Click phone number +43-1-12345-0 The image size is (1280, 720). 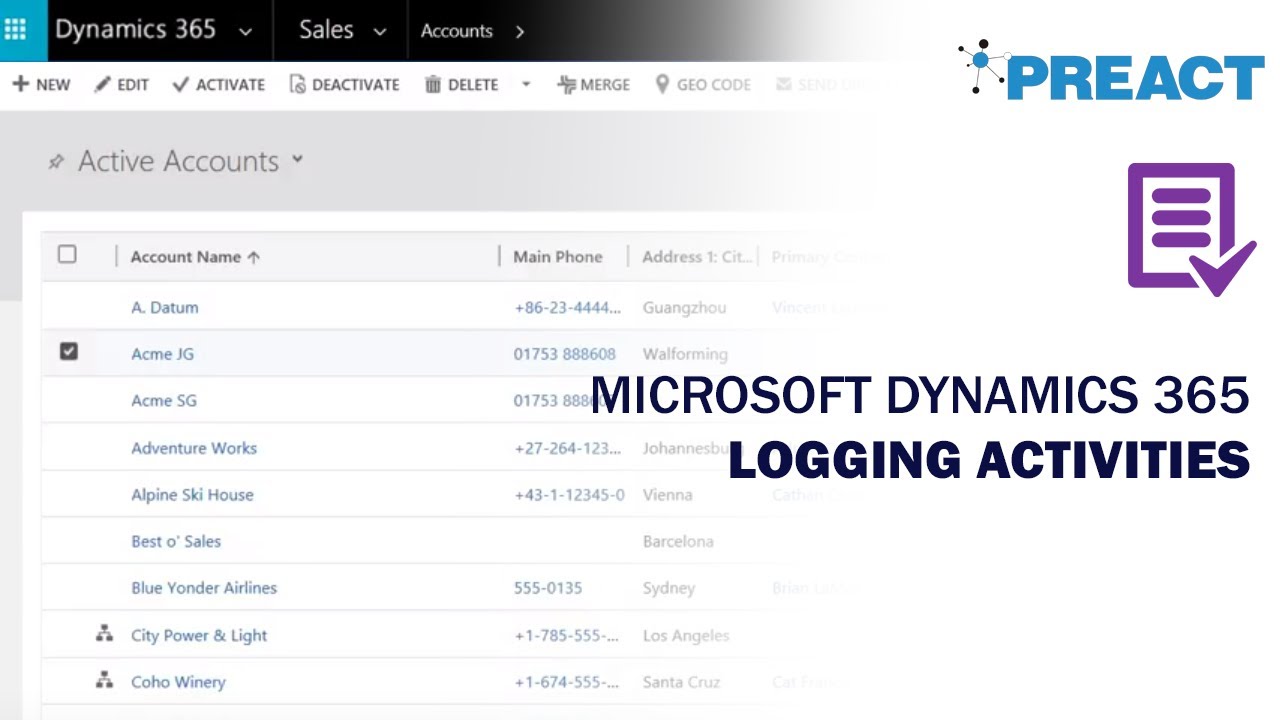click(570, 495)
